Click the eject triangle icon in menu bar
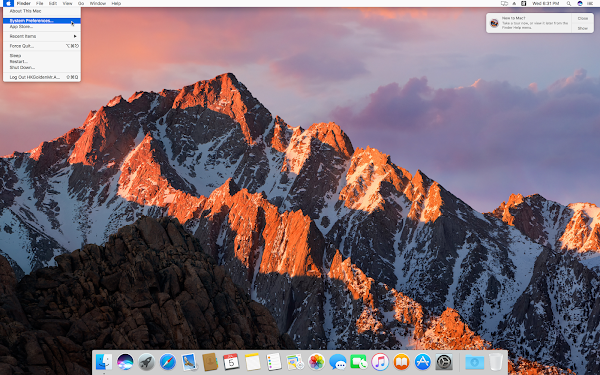The height and width of the screenshot is (375, 600). 514,3
